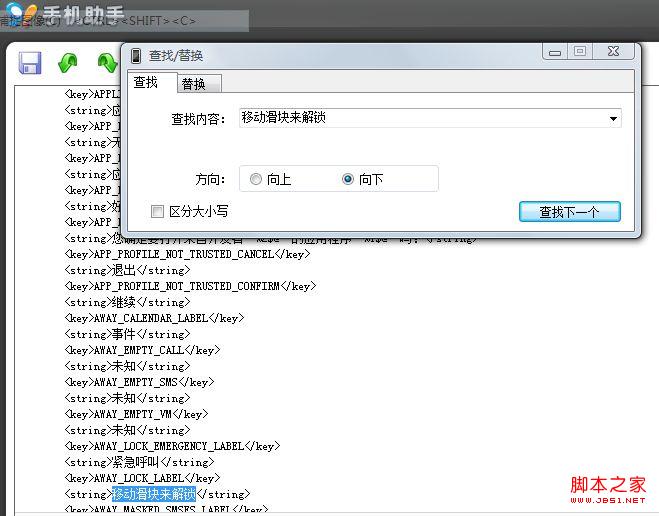Click the APP_PROFILE_NOT_TRUSTED_CONFIRM key line
This screenshot has height=516, width=659.
[x=190, y=286]
